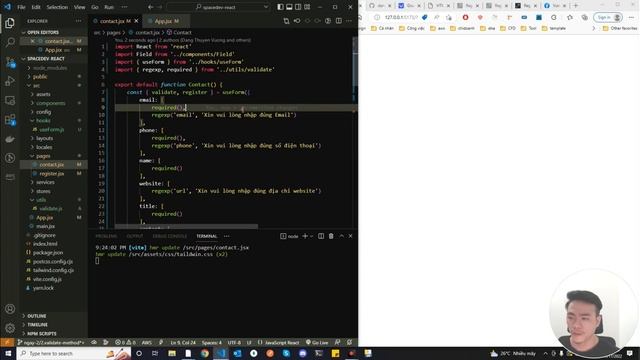Expand the public folder

(x=40, y=77)
